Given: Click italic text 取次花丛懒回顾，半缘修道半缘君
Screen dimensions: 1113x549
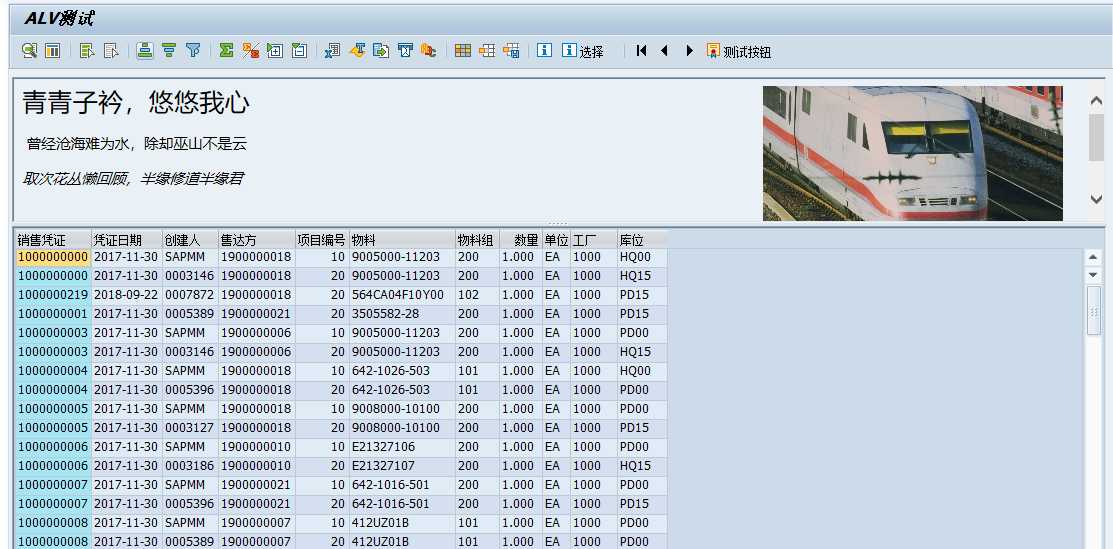Looking at the screenshot, I should coord(133,179).
